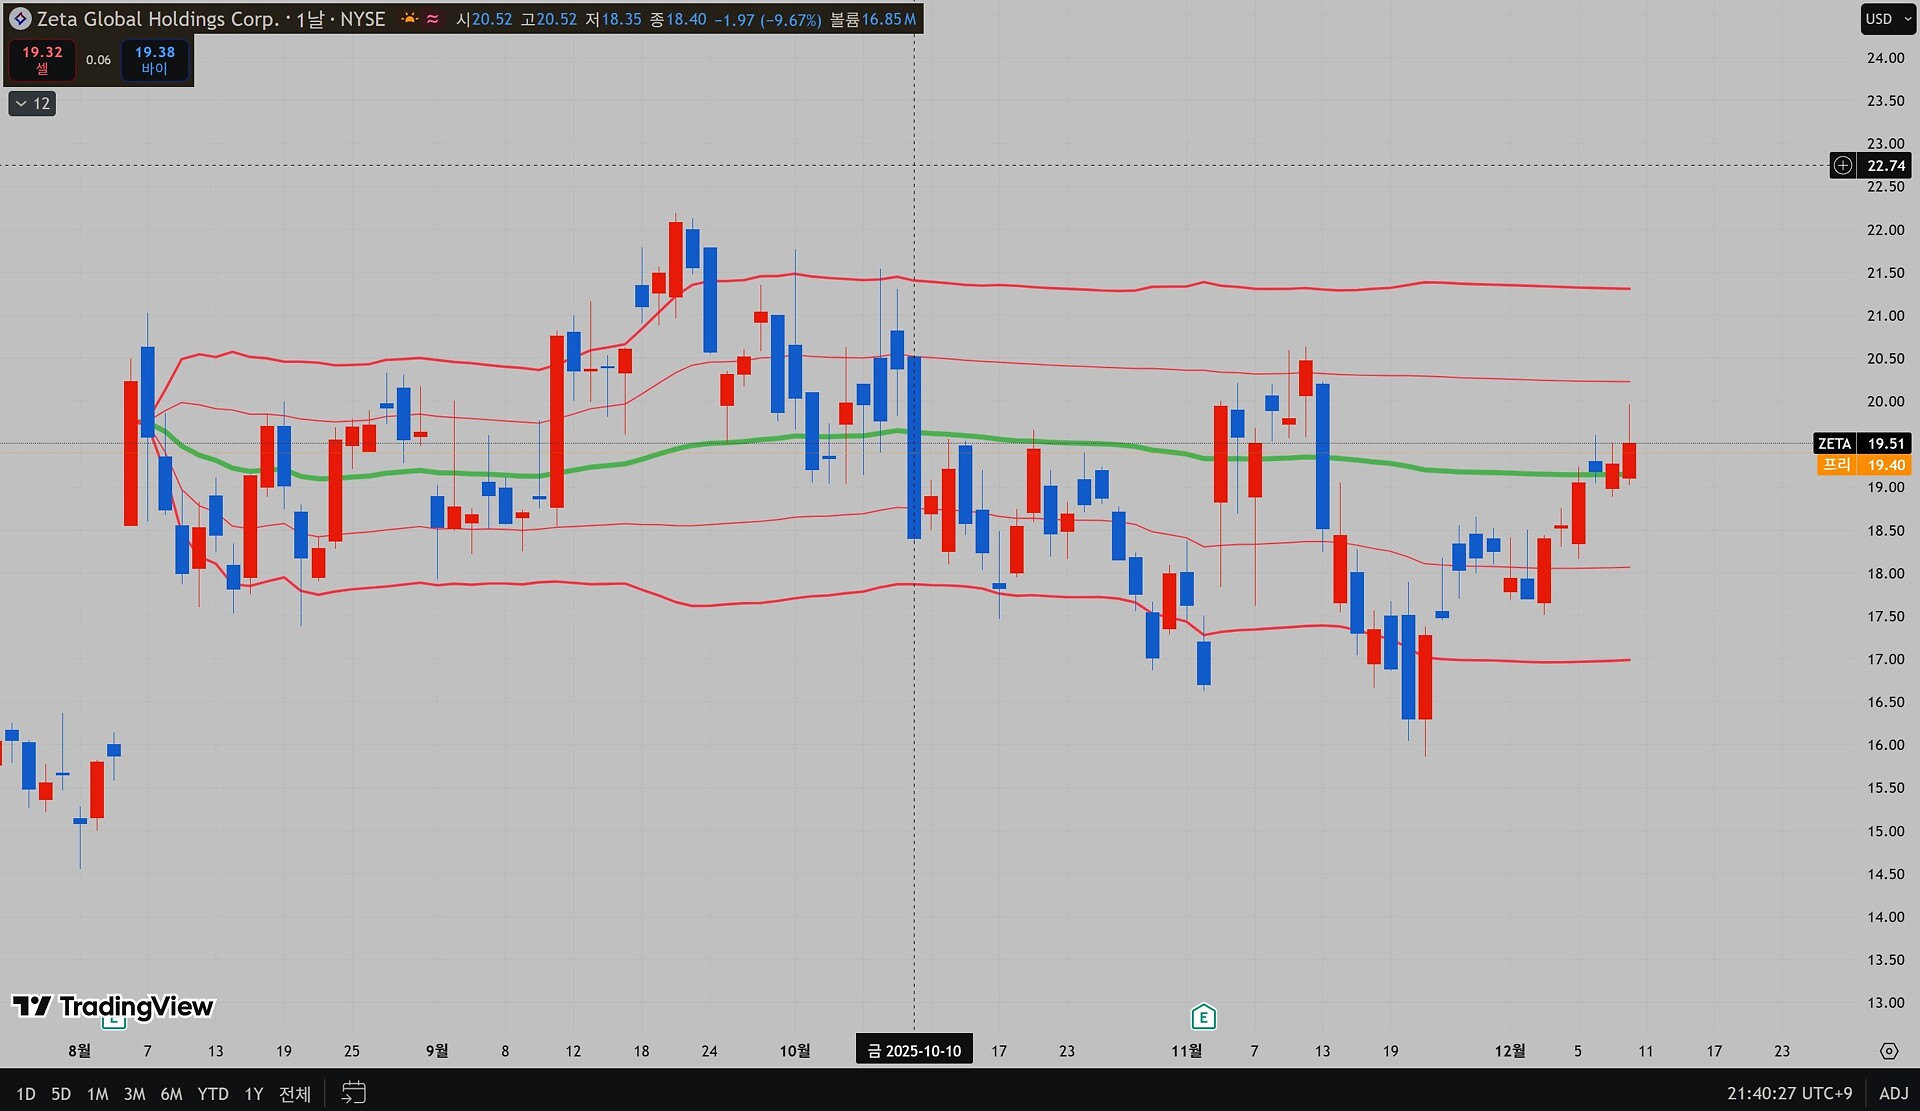Click the 19.32 sell button
Viewport: 1920px width, 1111px height.
(x=42, y=60)
